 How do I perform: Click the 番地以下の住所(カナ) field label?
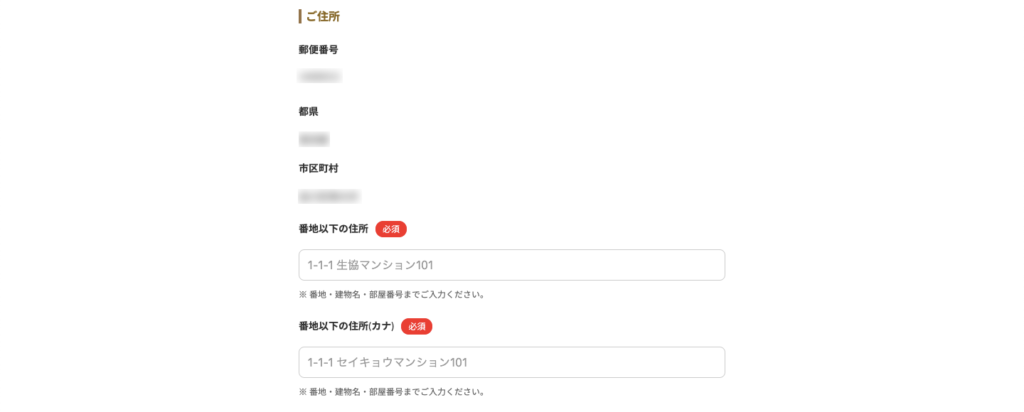(347, 326)
